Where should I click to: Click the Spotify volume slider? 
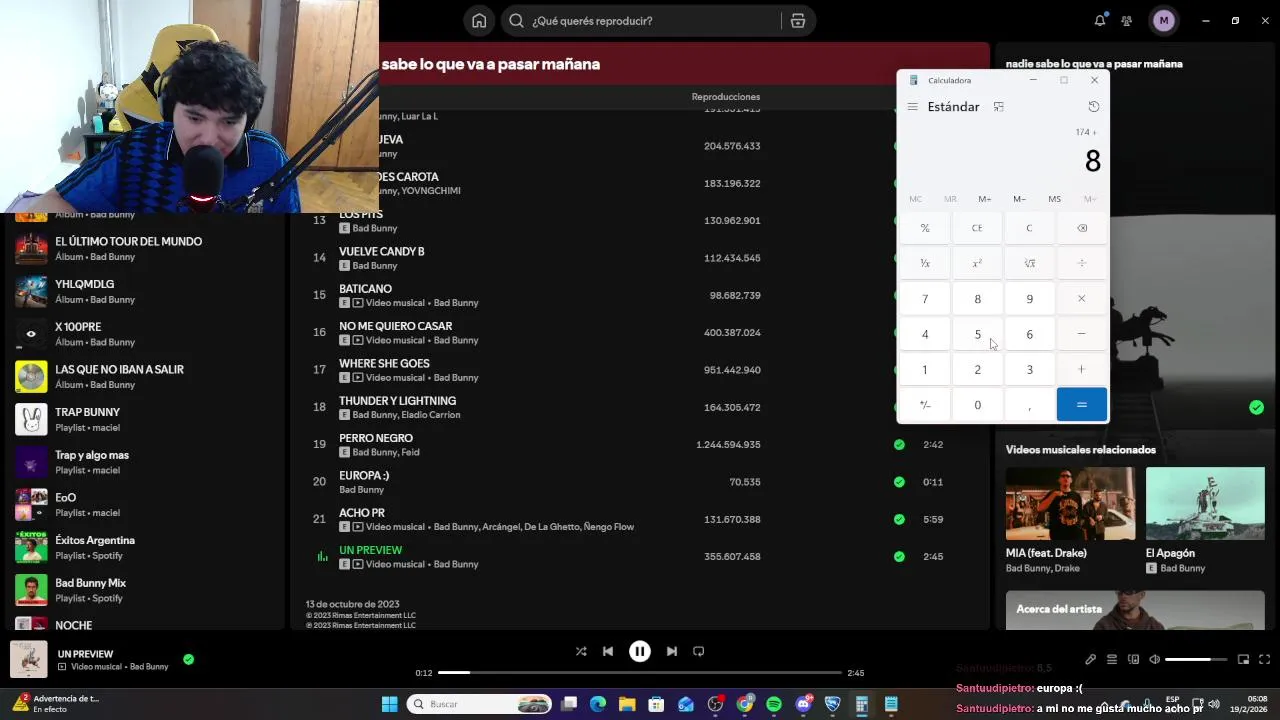tap(1196, 660)
